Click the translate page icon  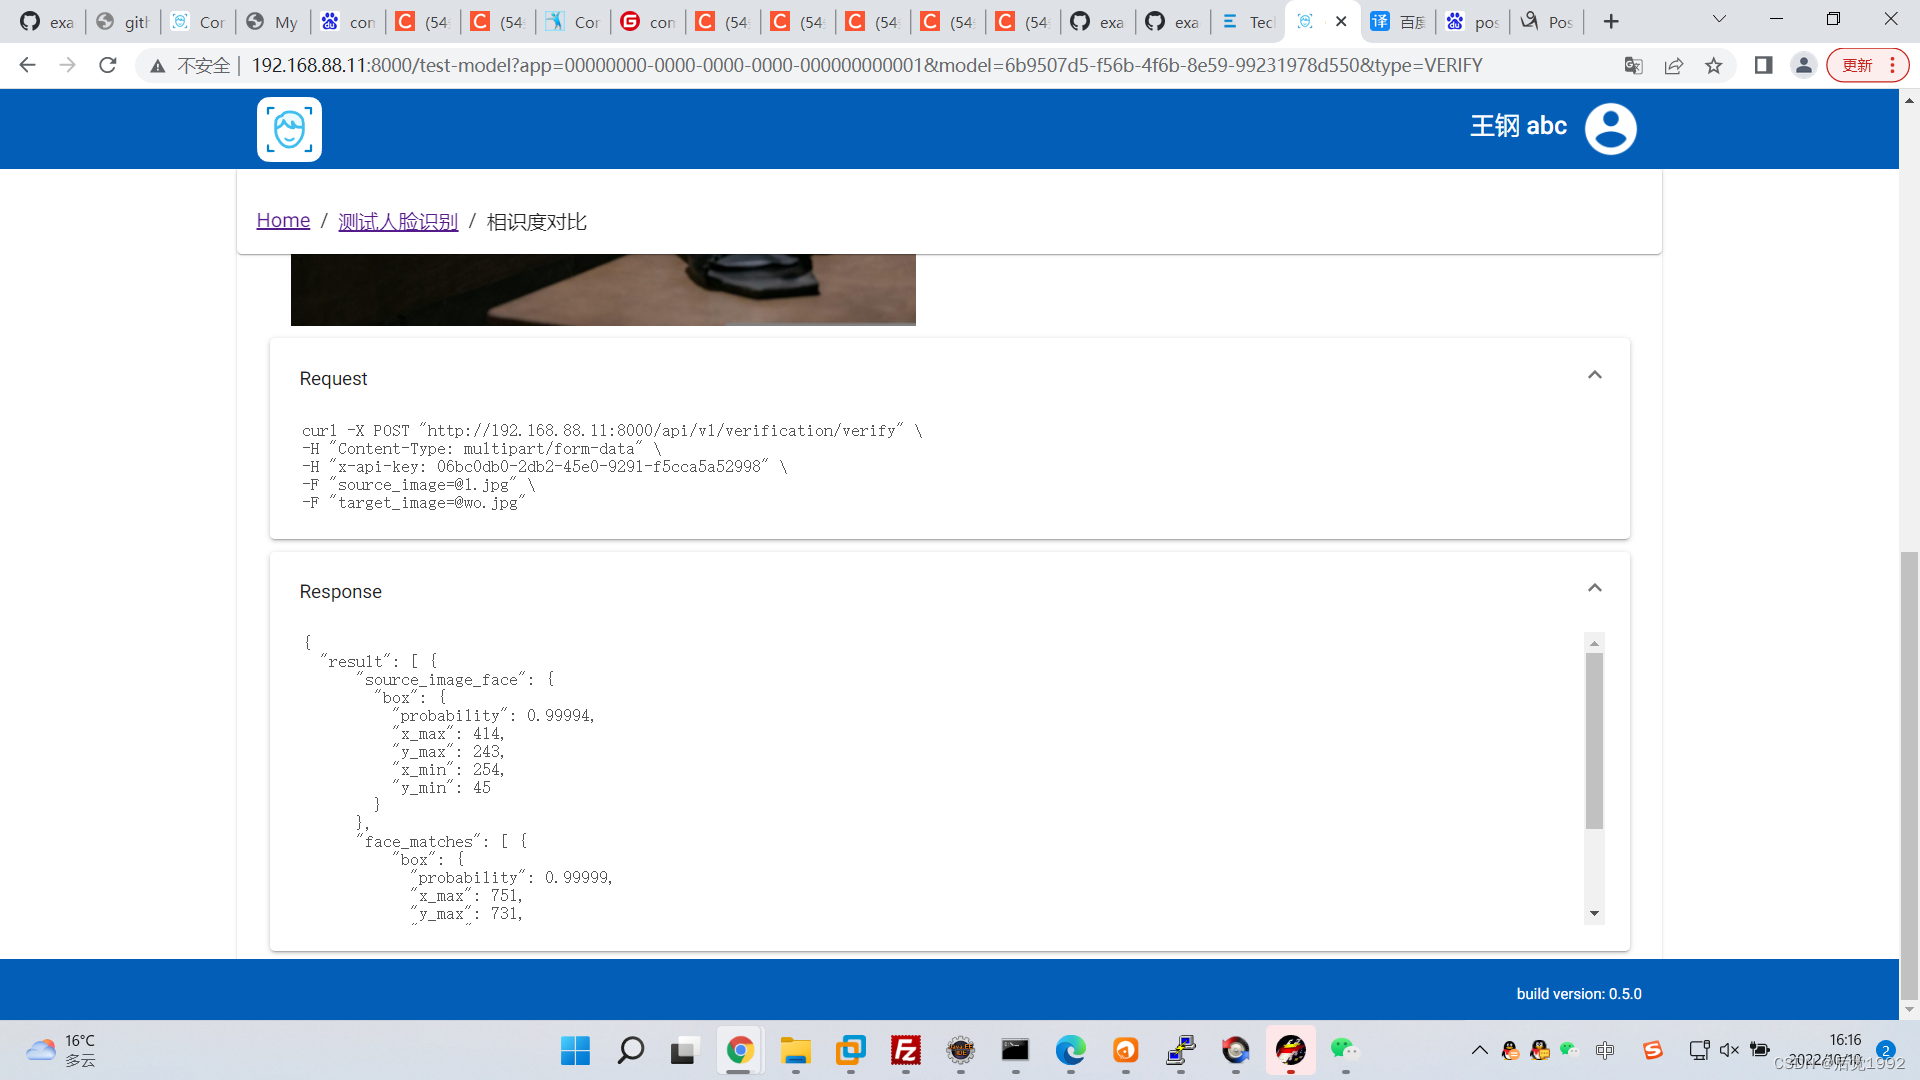(x=1633, y=66)
